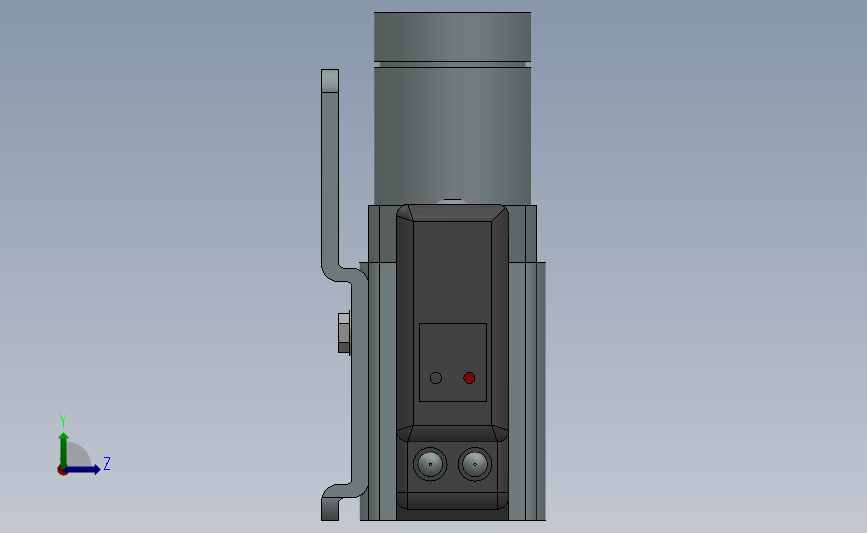Click the red origin ball of the triad

(x=62, y=471)
